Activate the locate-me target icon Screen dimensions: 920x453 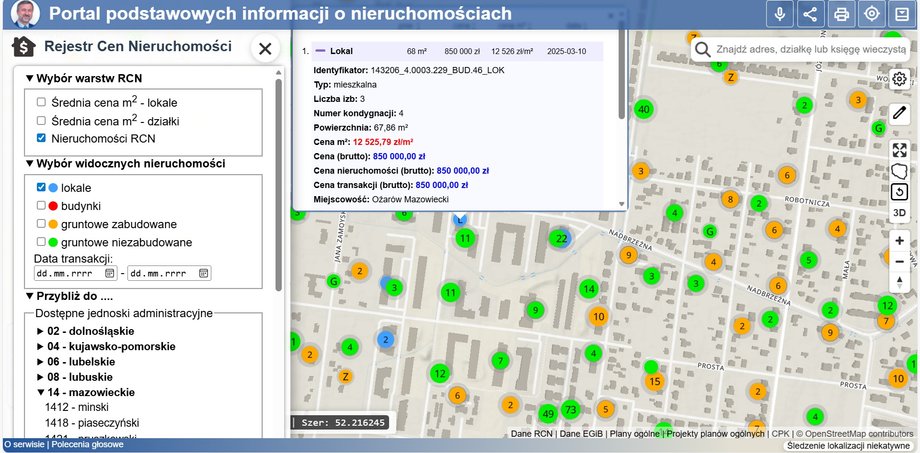[x=872, y=14]
